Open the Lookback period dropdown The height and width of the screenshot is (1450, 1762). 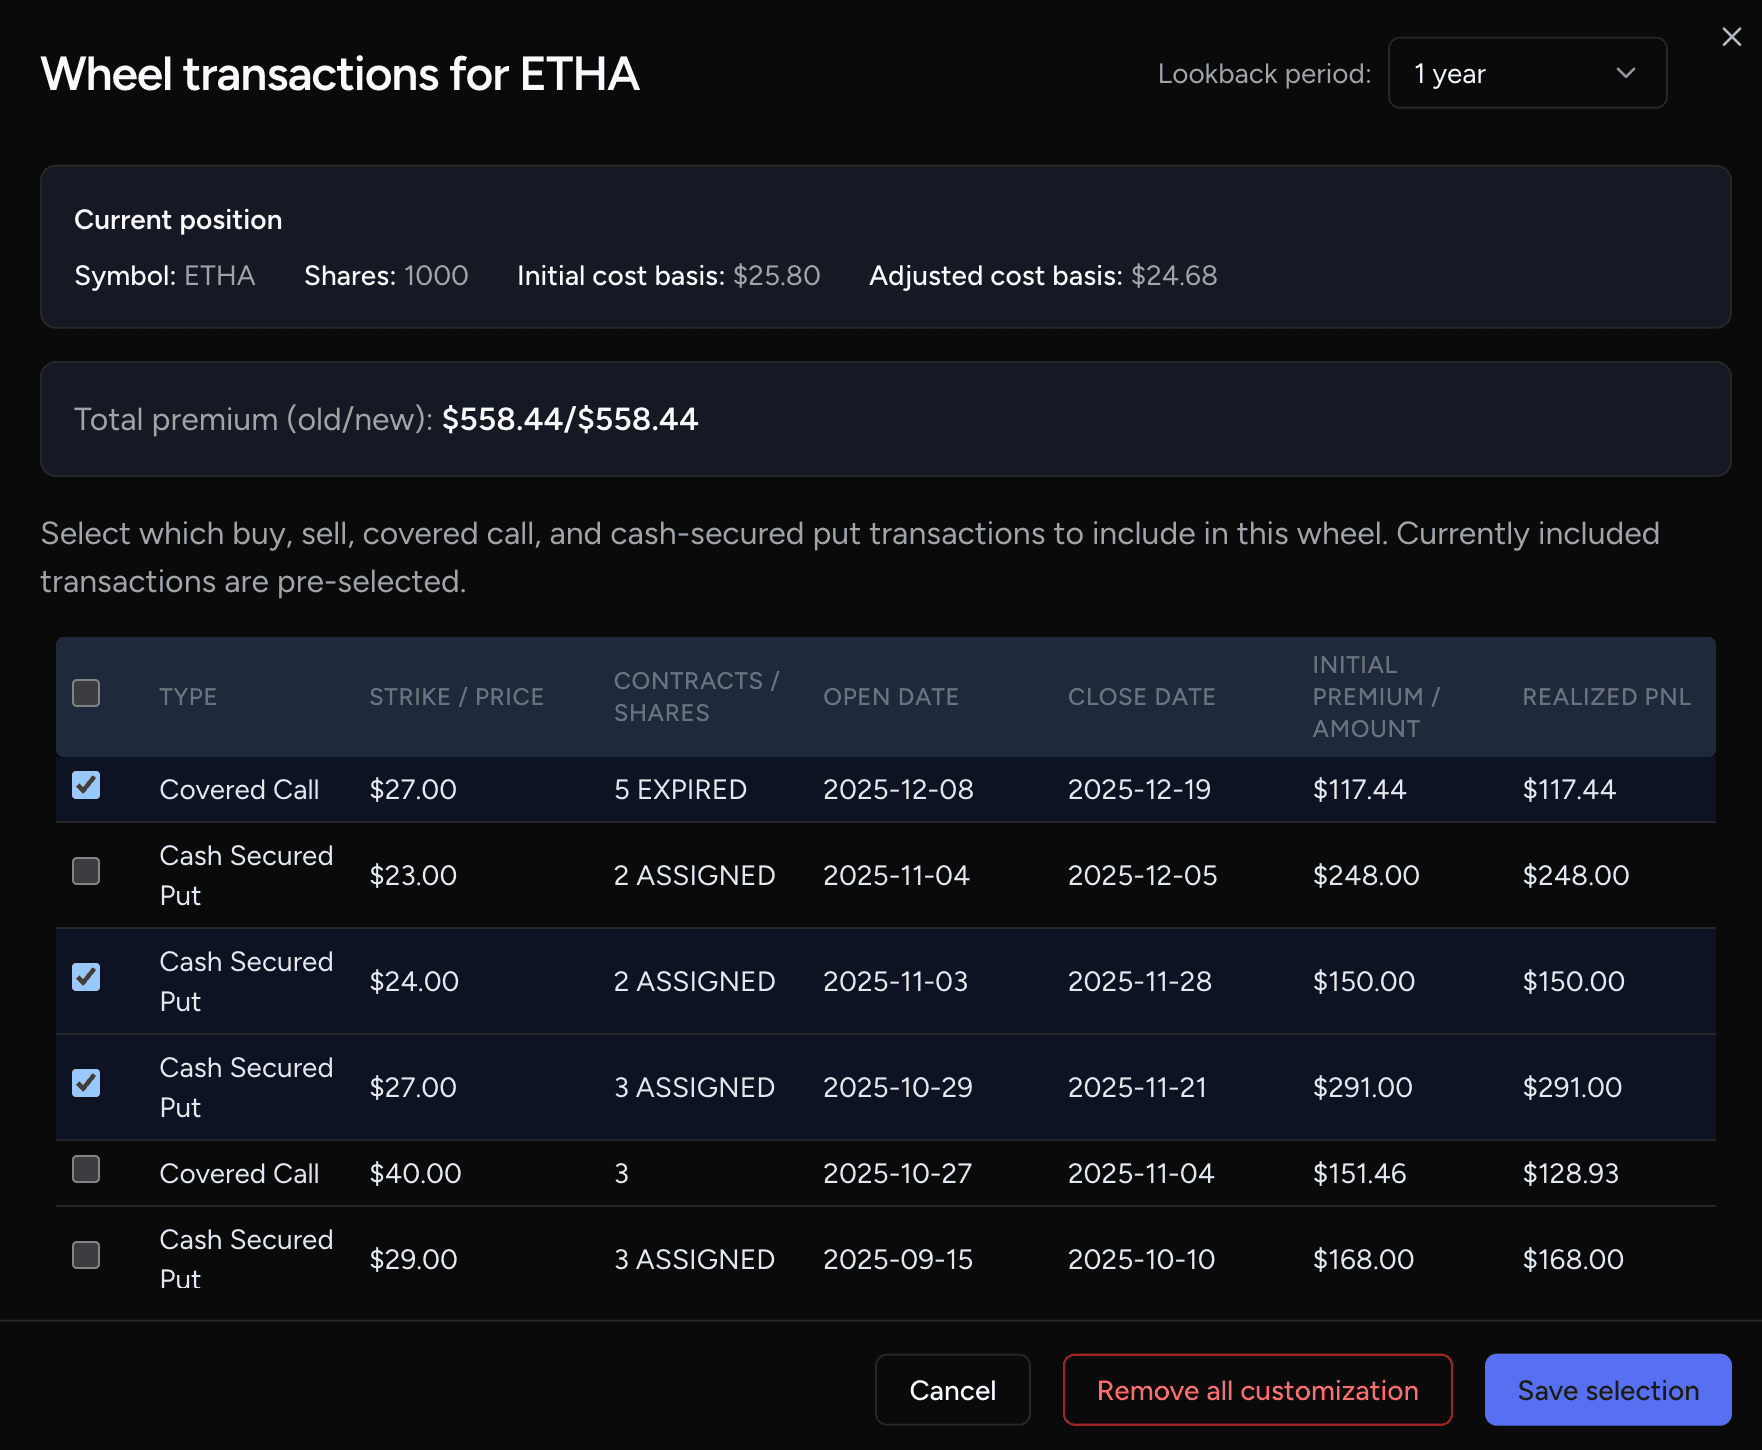click(x=1526, y=73)
